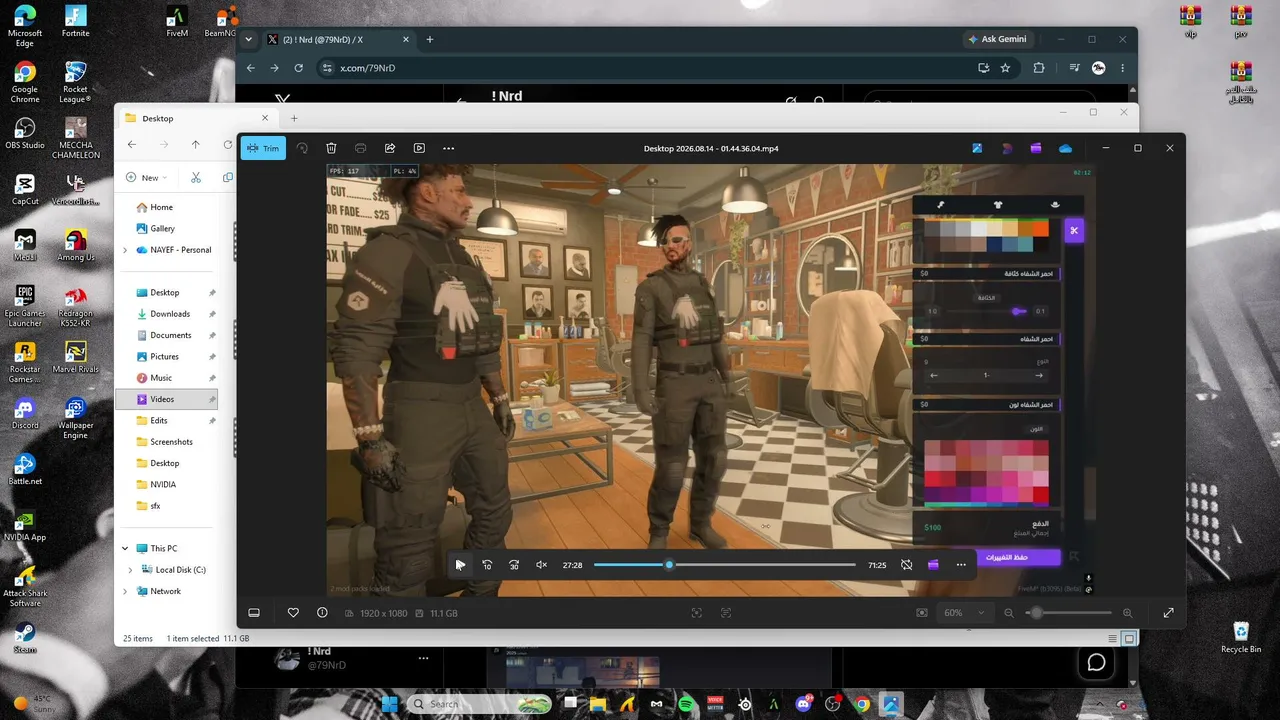Open the OneDrive cloud icon in Photos

click(x=1065, y=148)
